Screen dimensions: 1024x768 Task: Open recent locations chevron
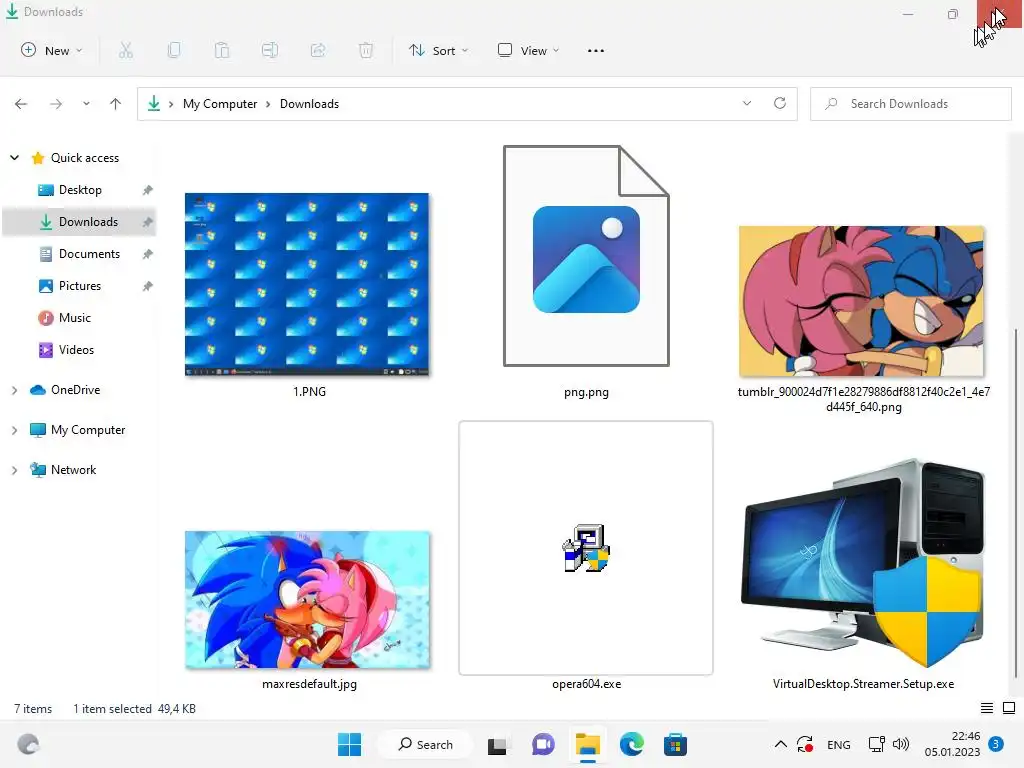[x=86, y=104]
